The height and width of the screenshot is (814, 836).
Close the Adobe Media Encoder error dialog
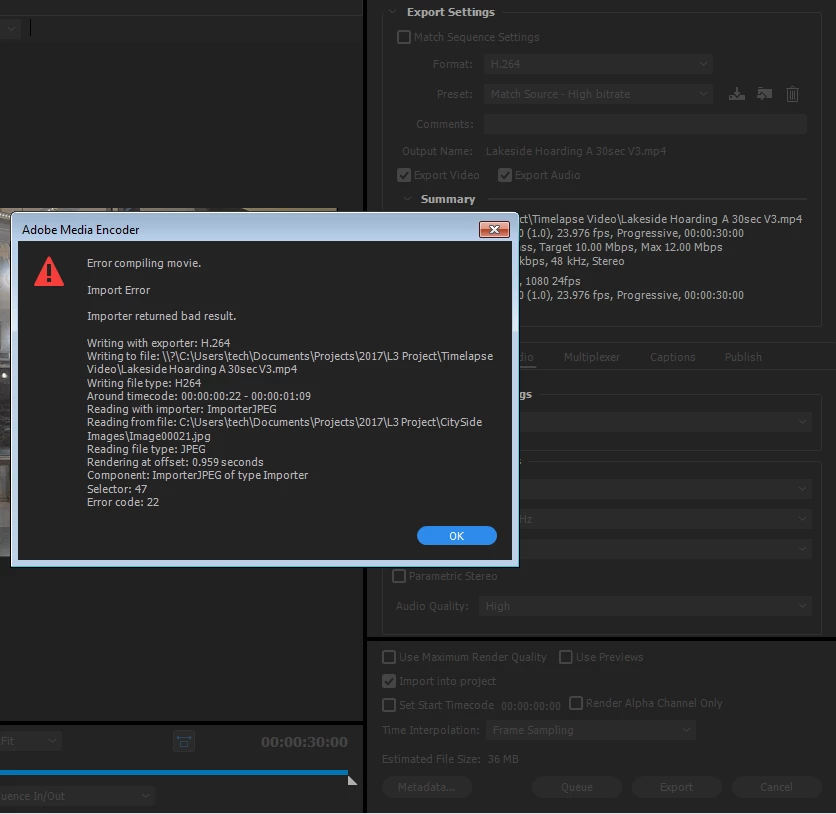494,229
